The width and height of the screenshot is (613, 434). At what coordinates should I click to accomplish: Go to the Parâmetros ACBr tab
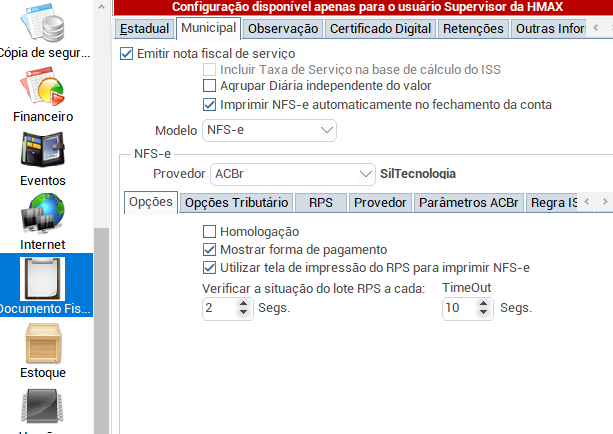(469, 203)
